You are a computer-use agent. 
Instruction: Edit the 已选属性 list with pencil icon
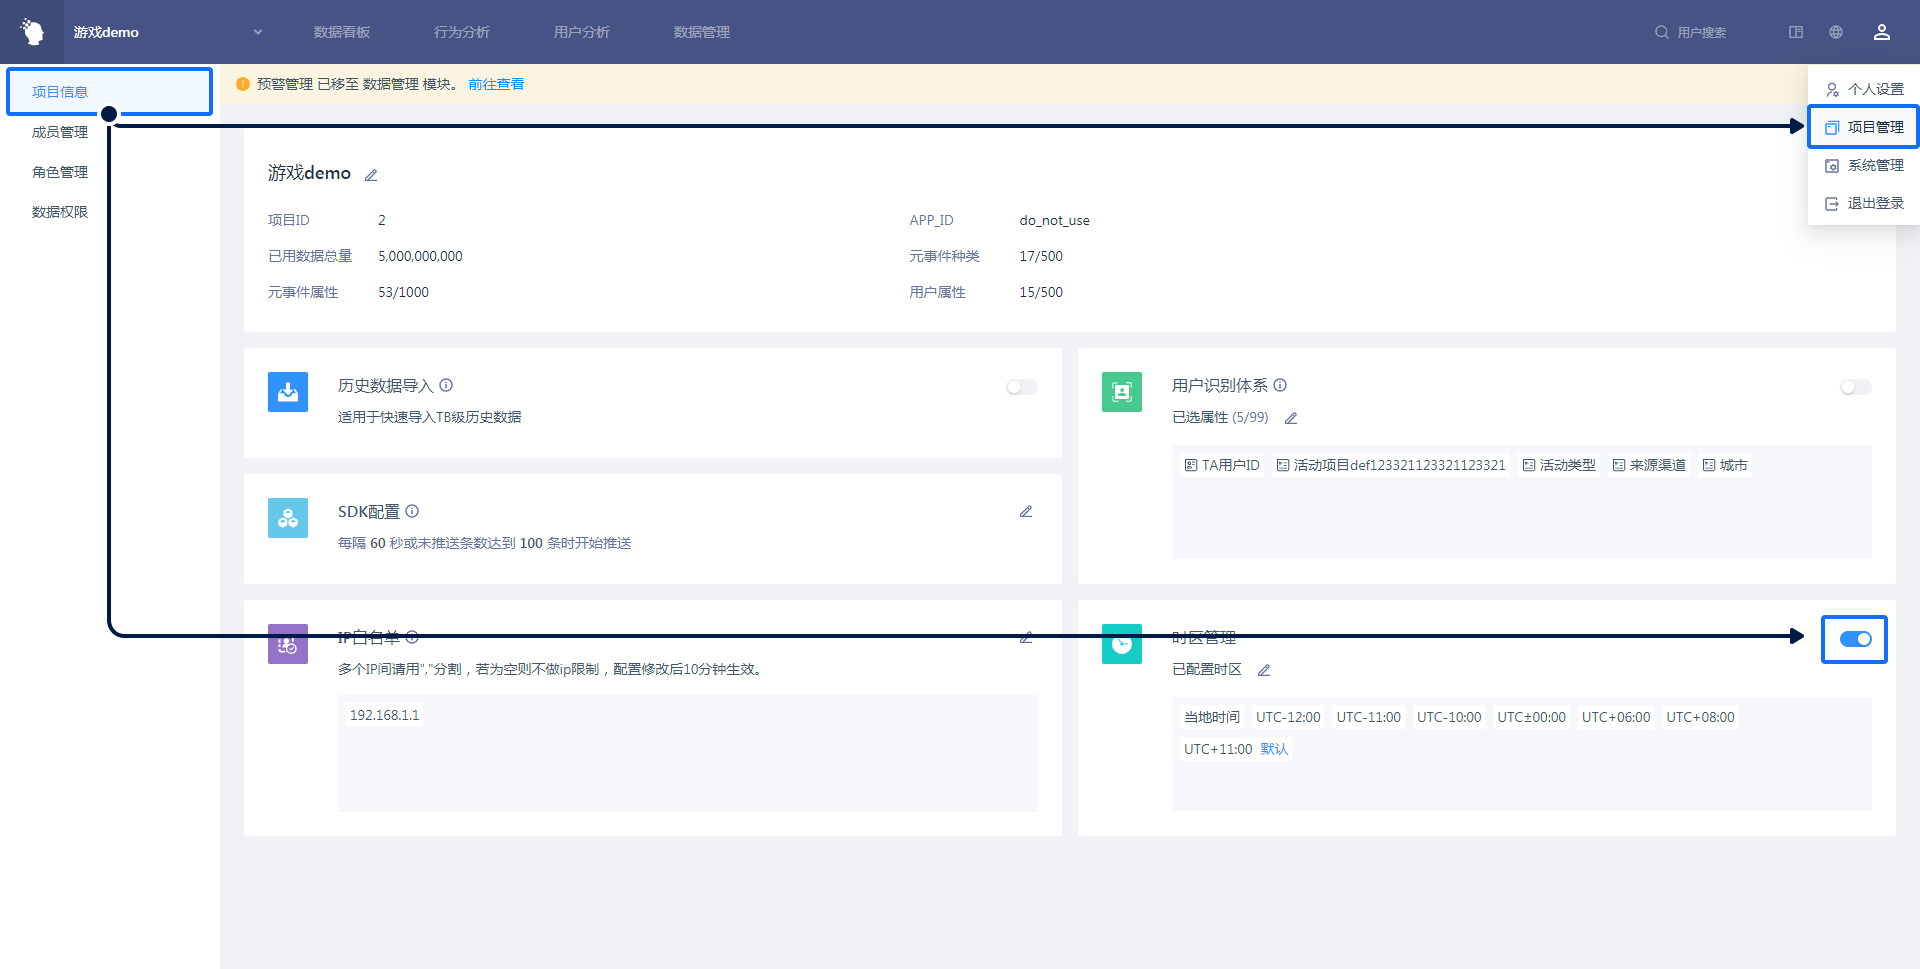(1291, 419)
